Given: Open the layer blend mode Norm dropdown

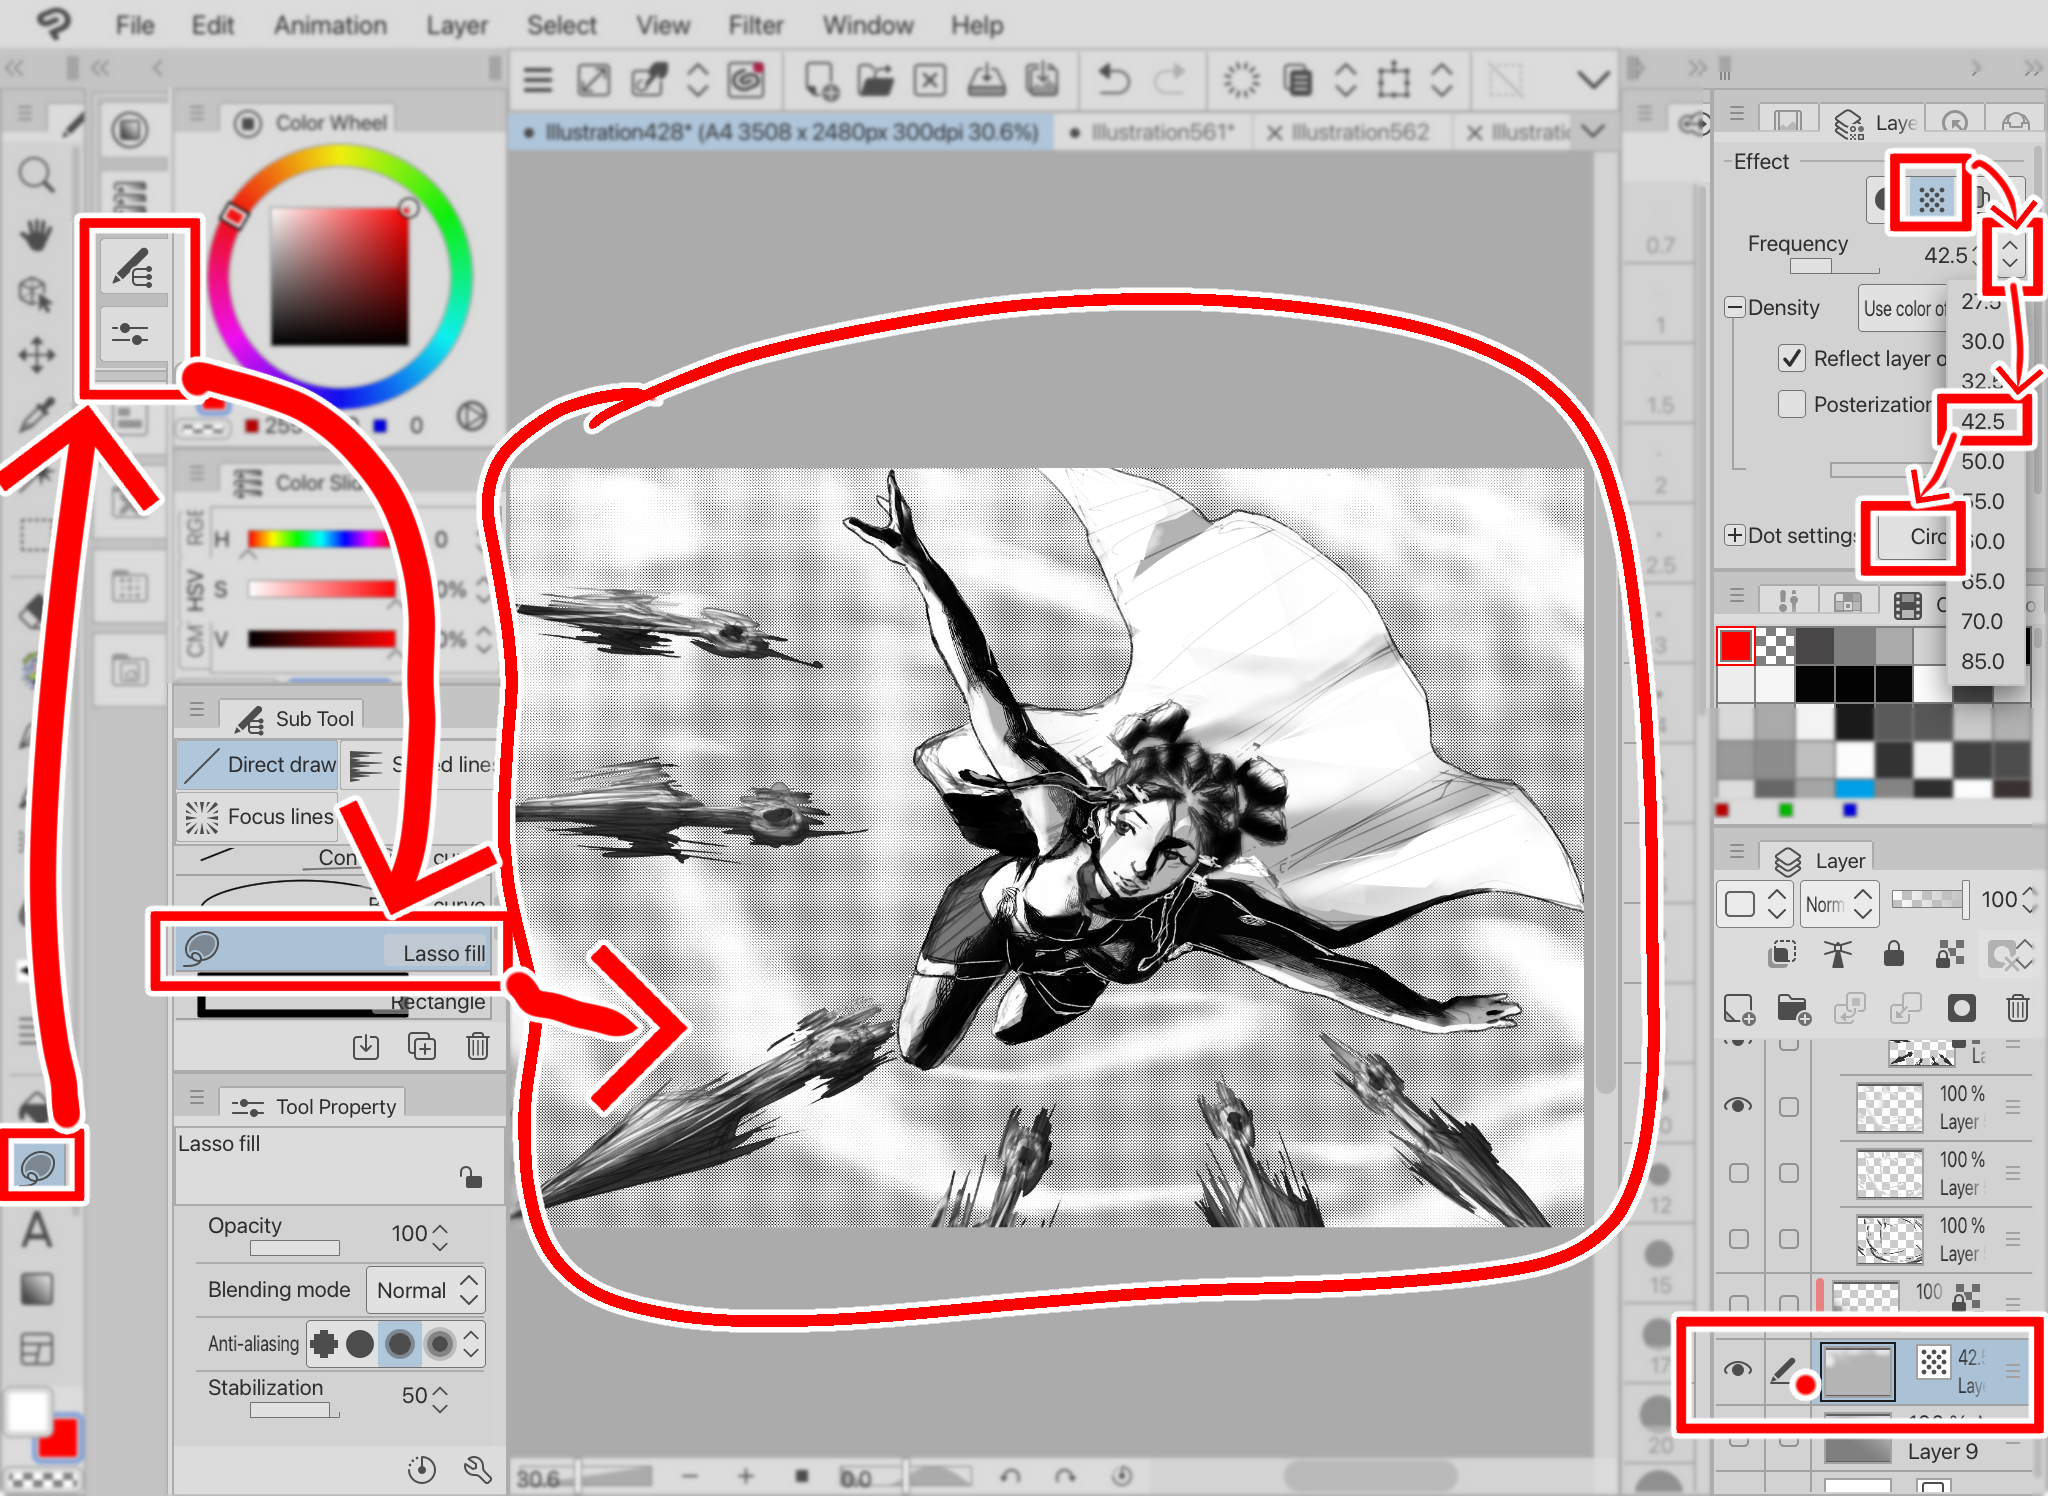Looking at the screenshot, I should click(x=1839, y=904).
